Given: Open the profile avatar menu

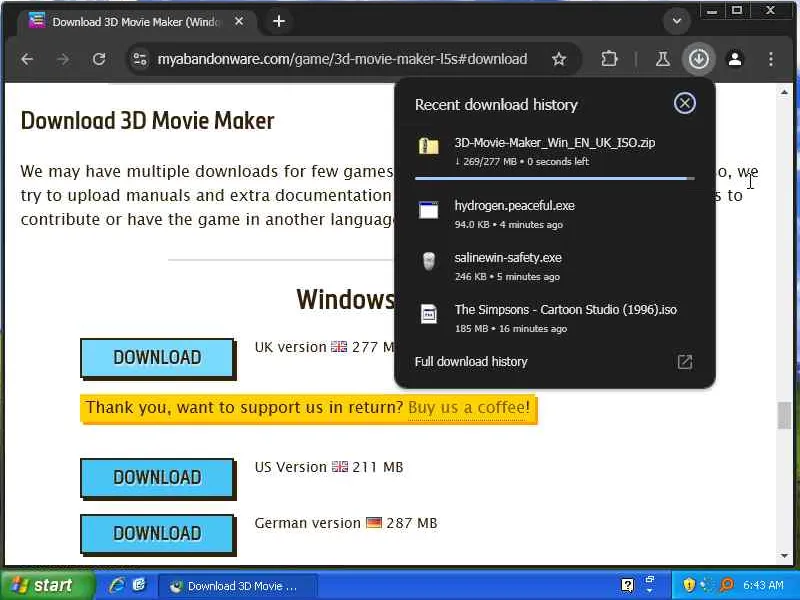Looking at the screenshot, I should coord(735,59).
